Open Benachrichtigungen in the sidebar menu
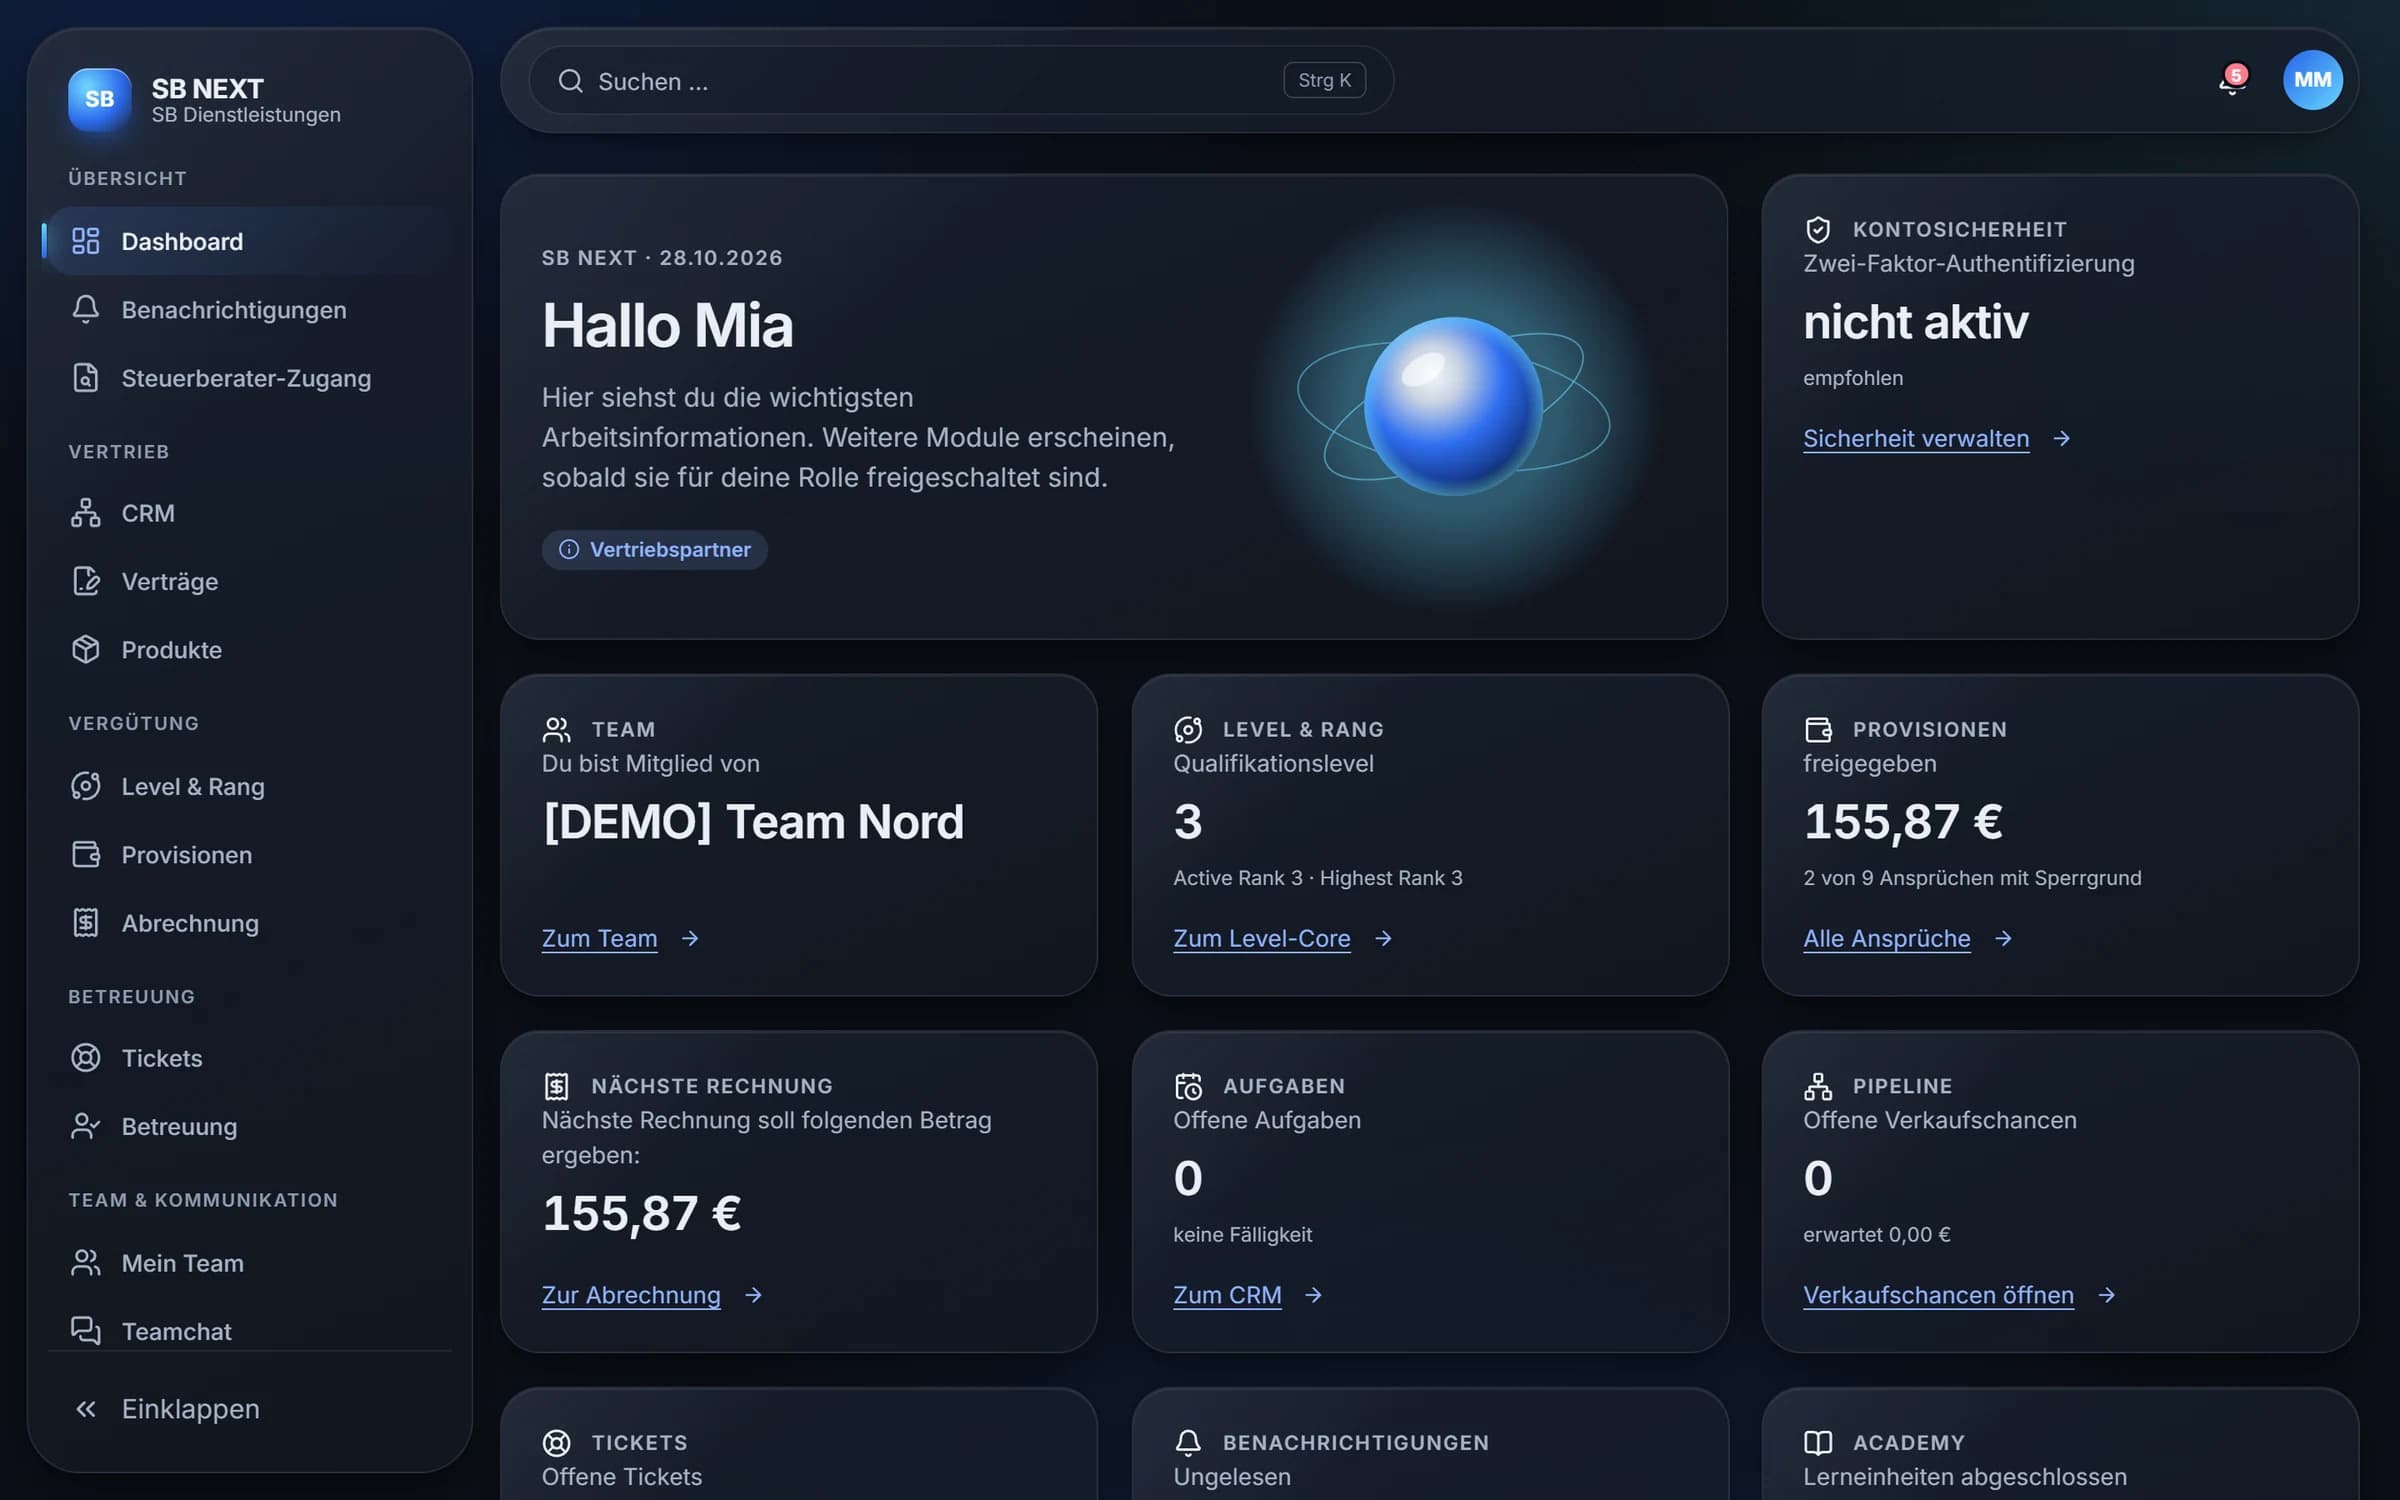 point(250,309)
